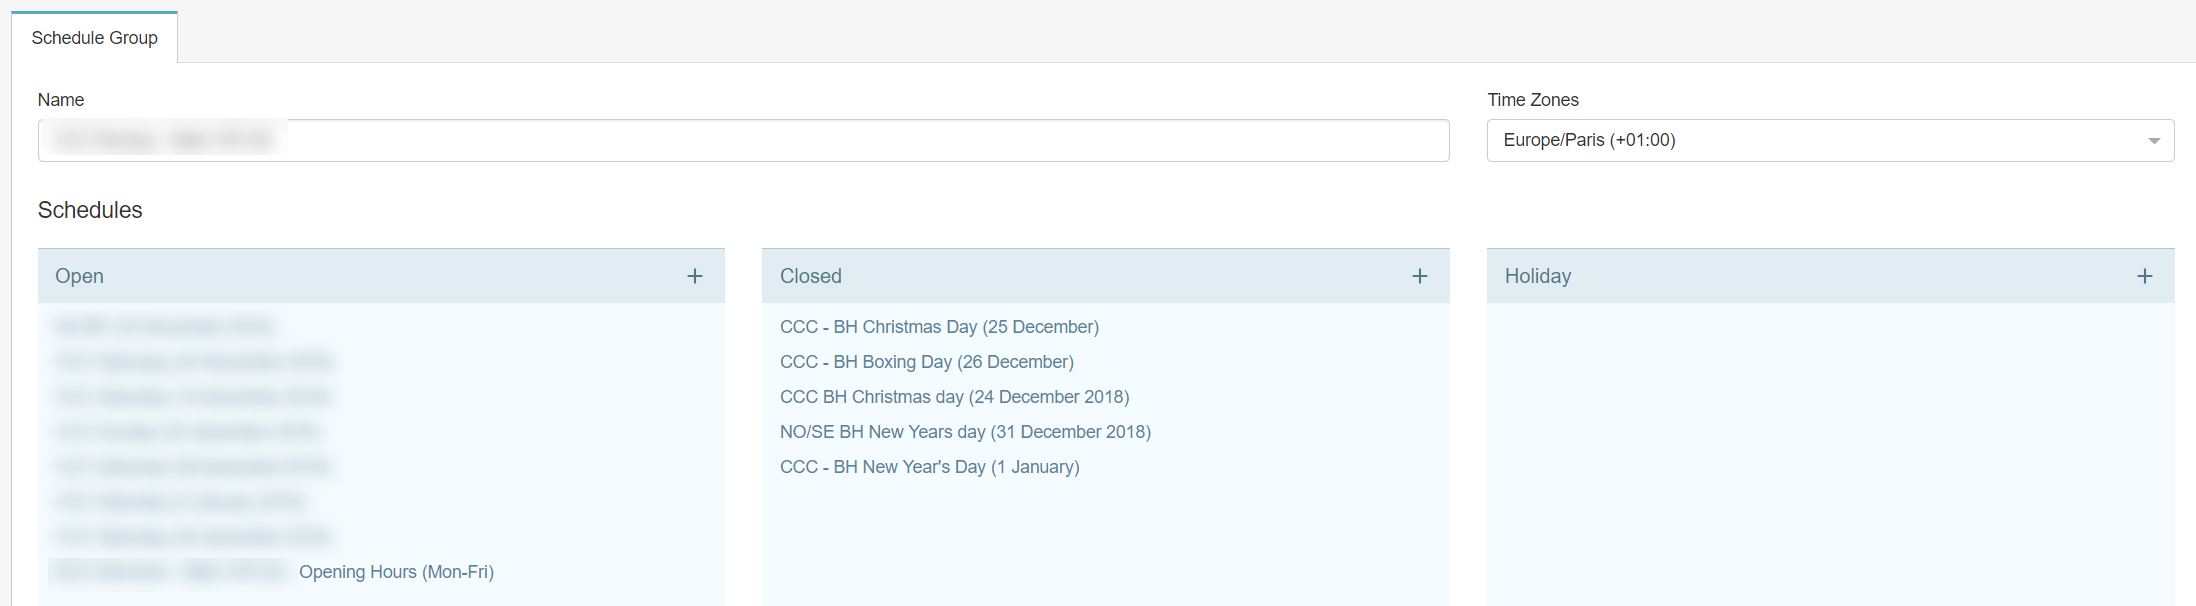The image size is (2196, 606).
Task: Click the plus icon in Closed header
Action: [x=1419, y=276]
